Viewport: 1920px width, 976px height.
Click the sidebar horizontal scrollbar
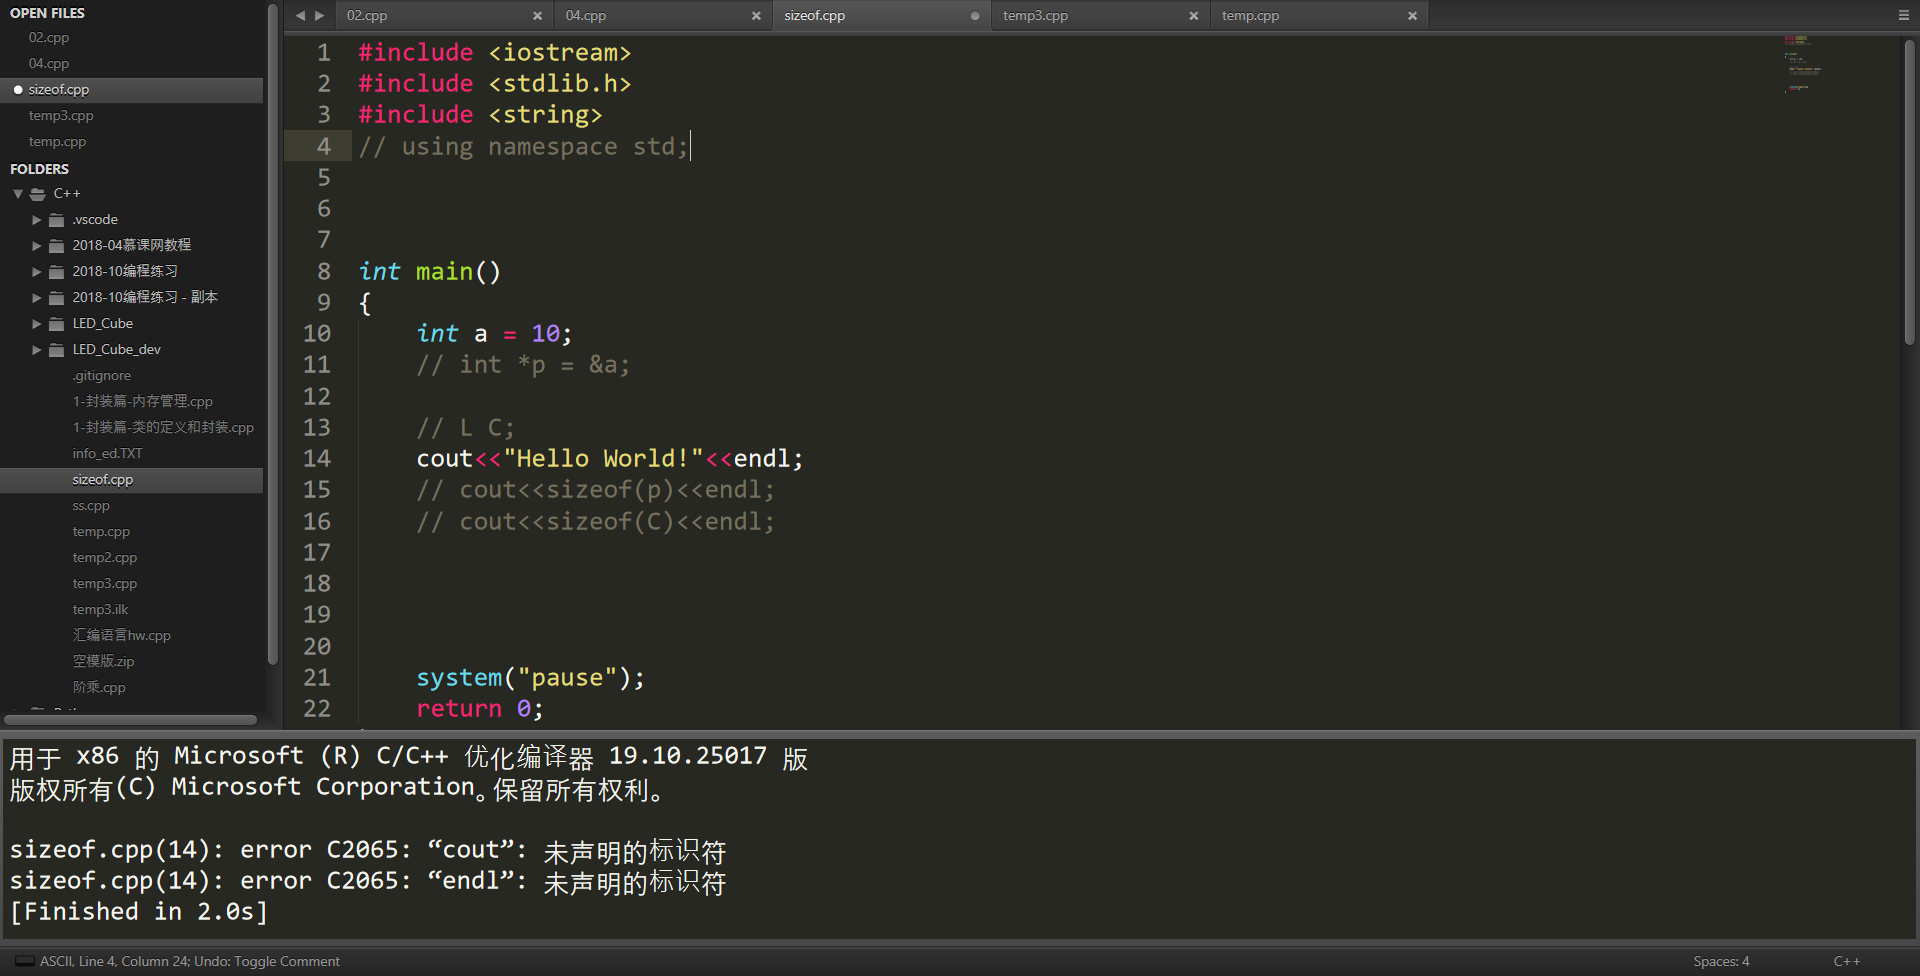pyautogui.click(x=131, y=719)
